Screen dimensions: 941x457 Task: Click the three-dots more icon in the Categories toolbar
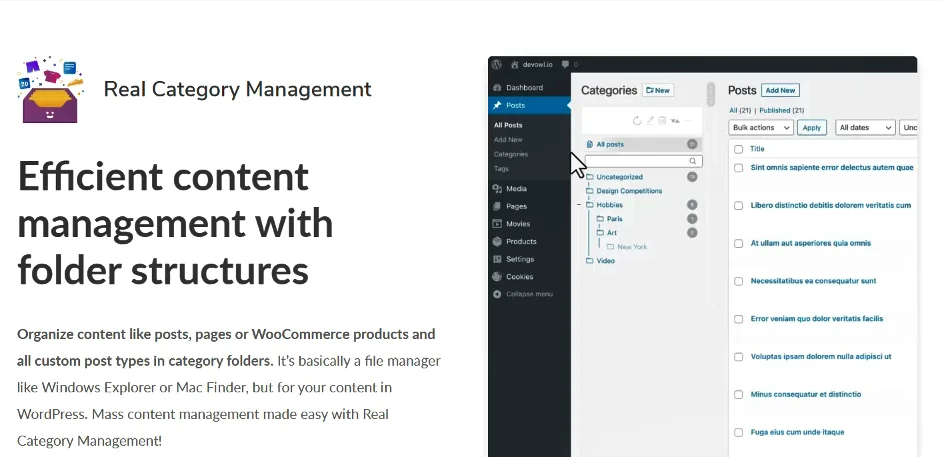[x=688, y=121]
